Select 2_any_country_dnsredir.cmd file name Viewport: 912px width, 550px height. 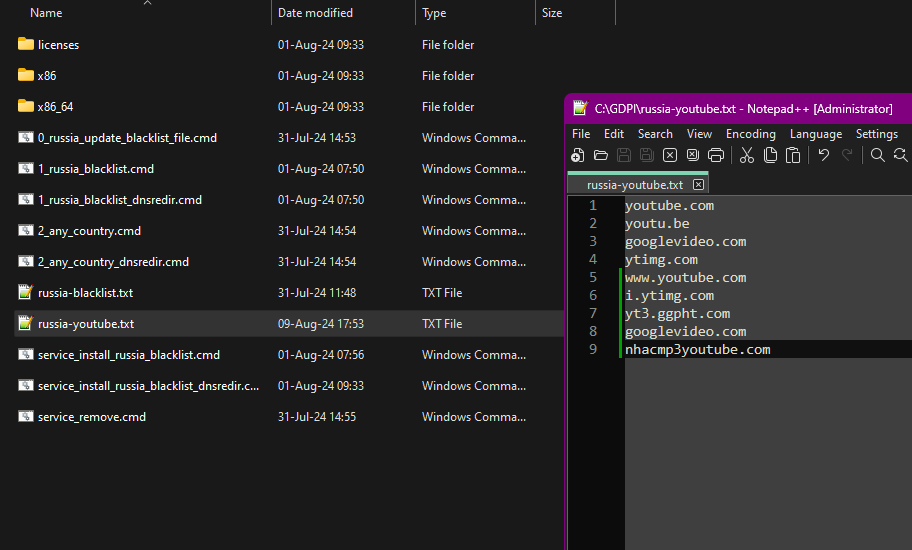point(113,262)
